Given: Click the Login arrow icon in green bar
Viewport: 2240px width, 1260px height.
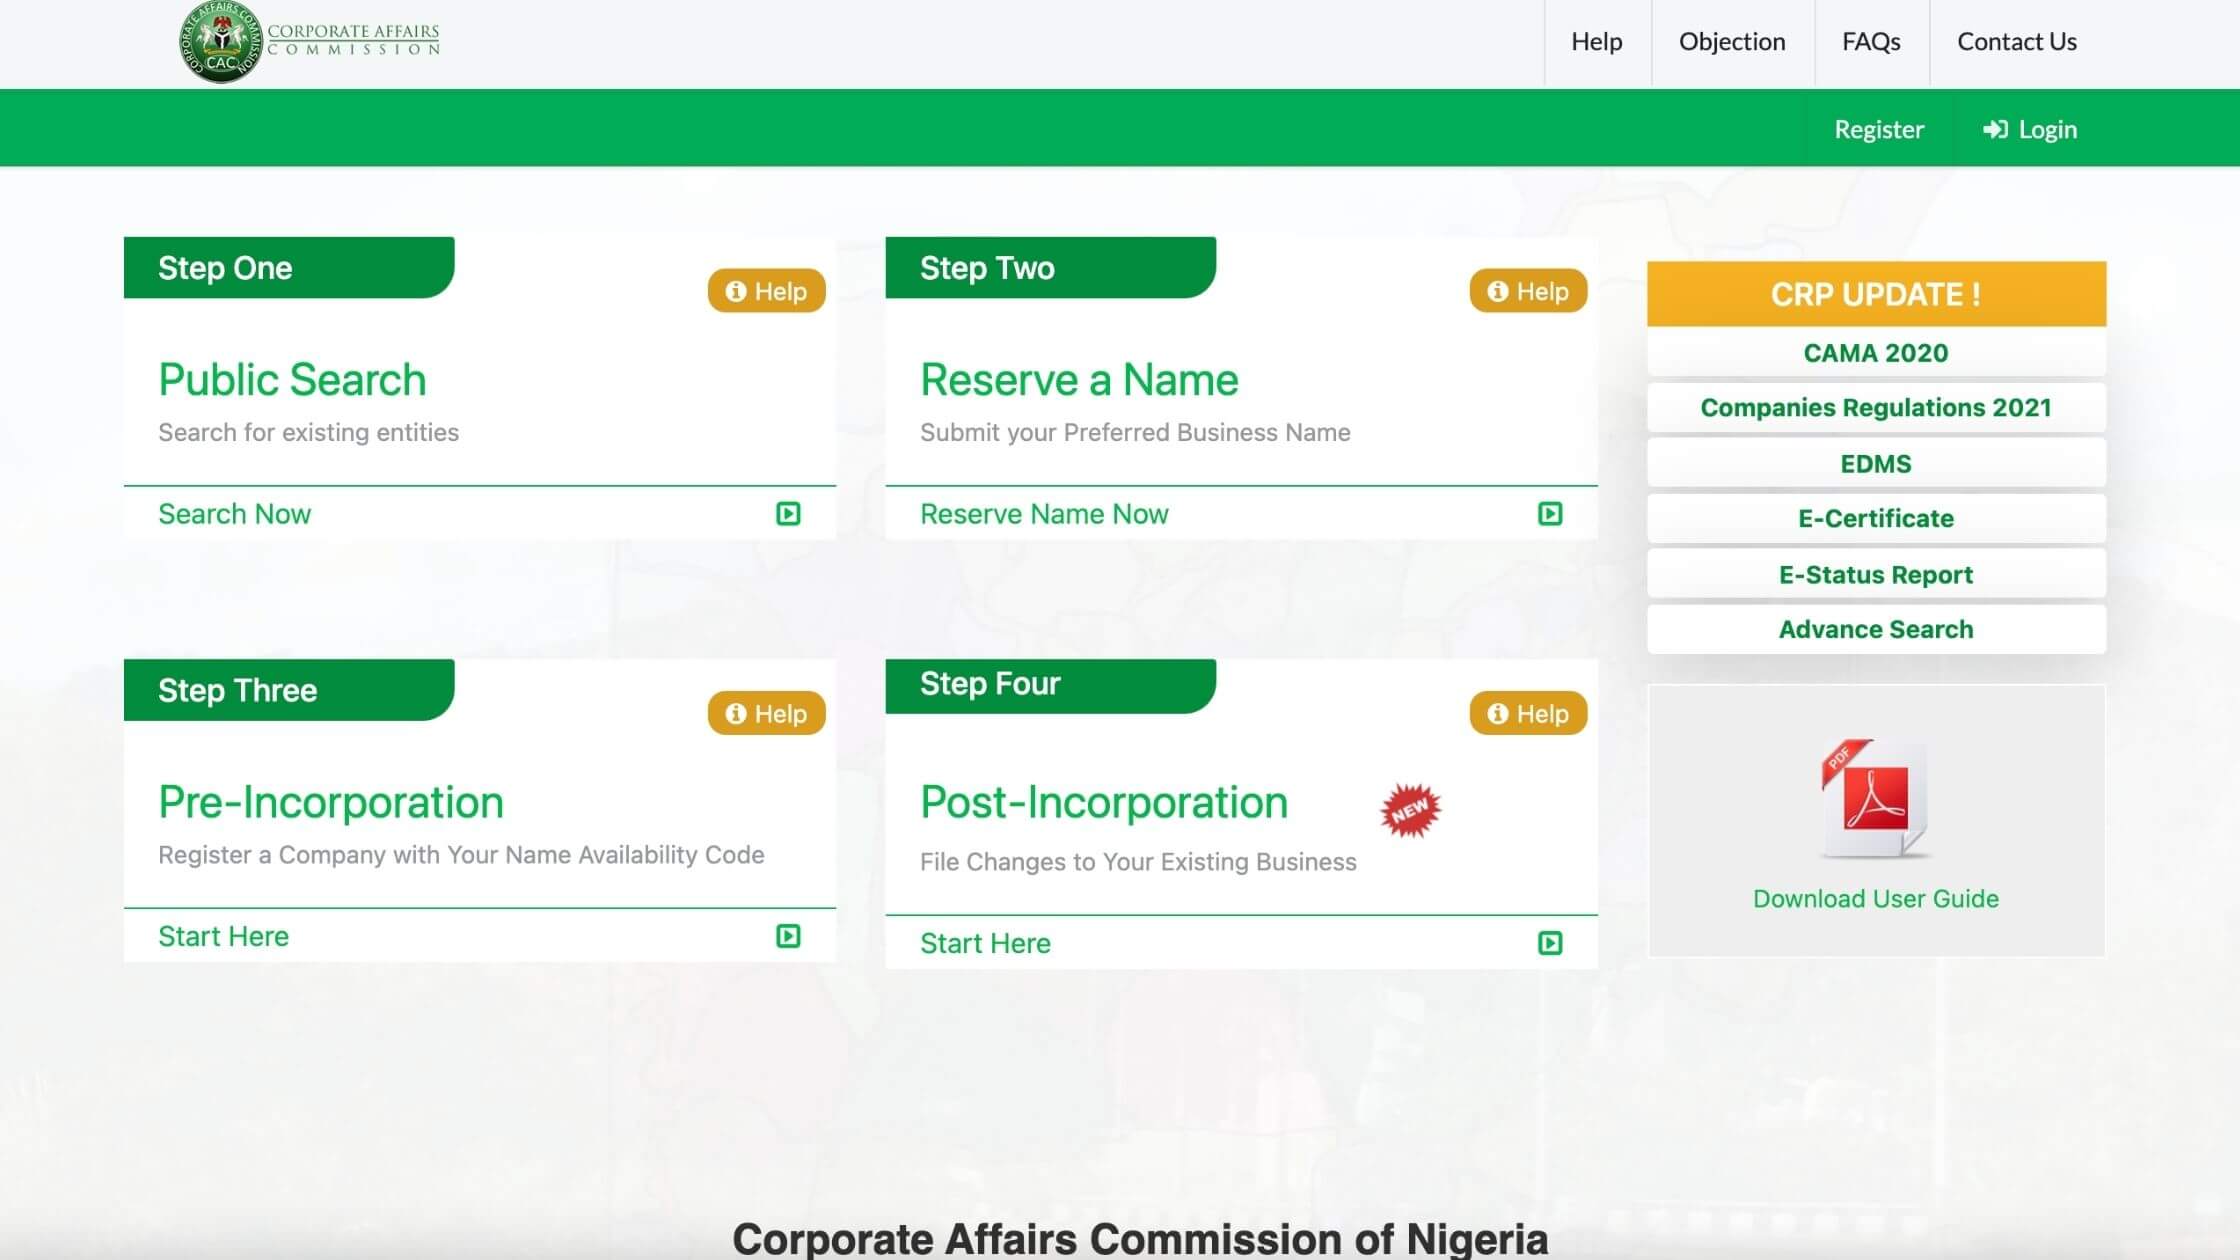Looking at the screenshot, I should (x=1995, y=130).
